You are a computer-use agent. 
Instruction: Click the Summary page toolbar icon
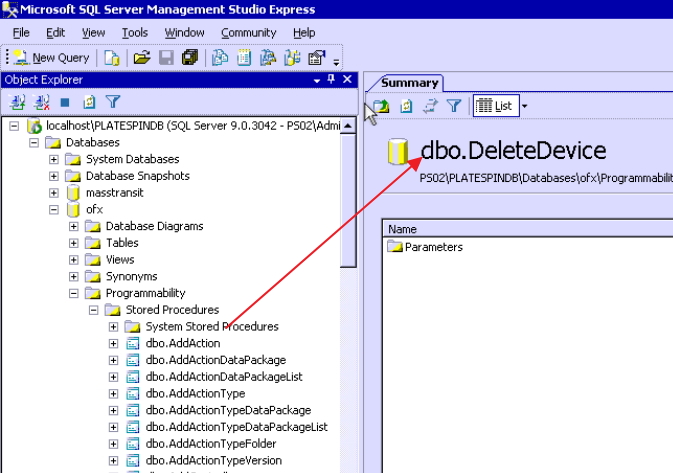pos(244,58)
